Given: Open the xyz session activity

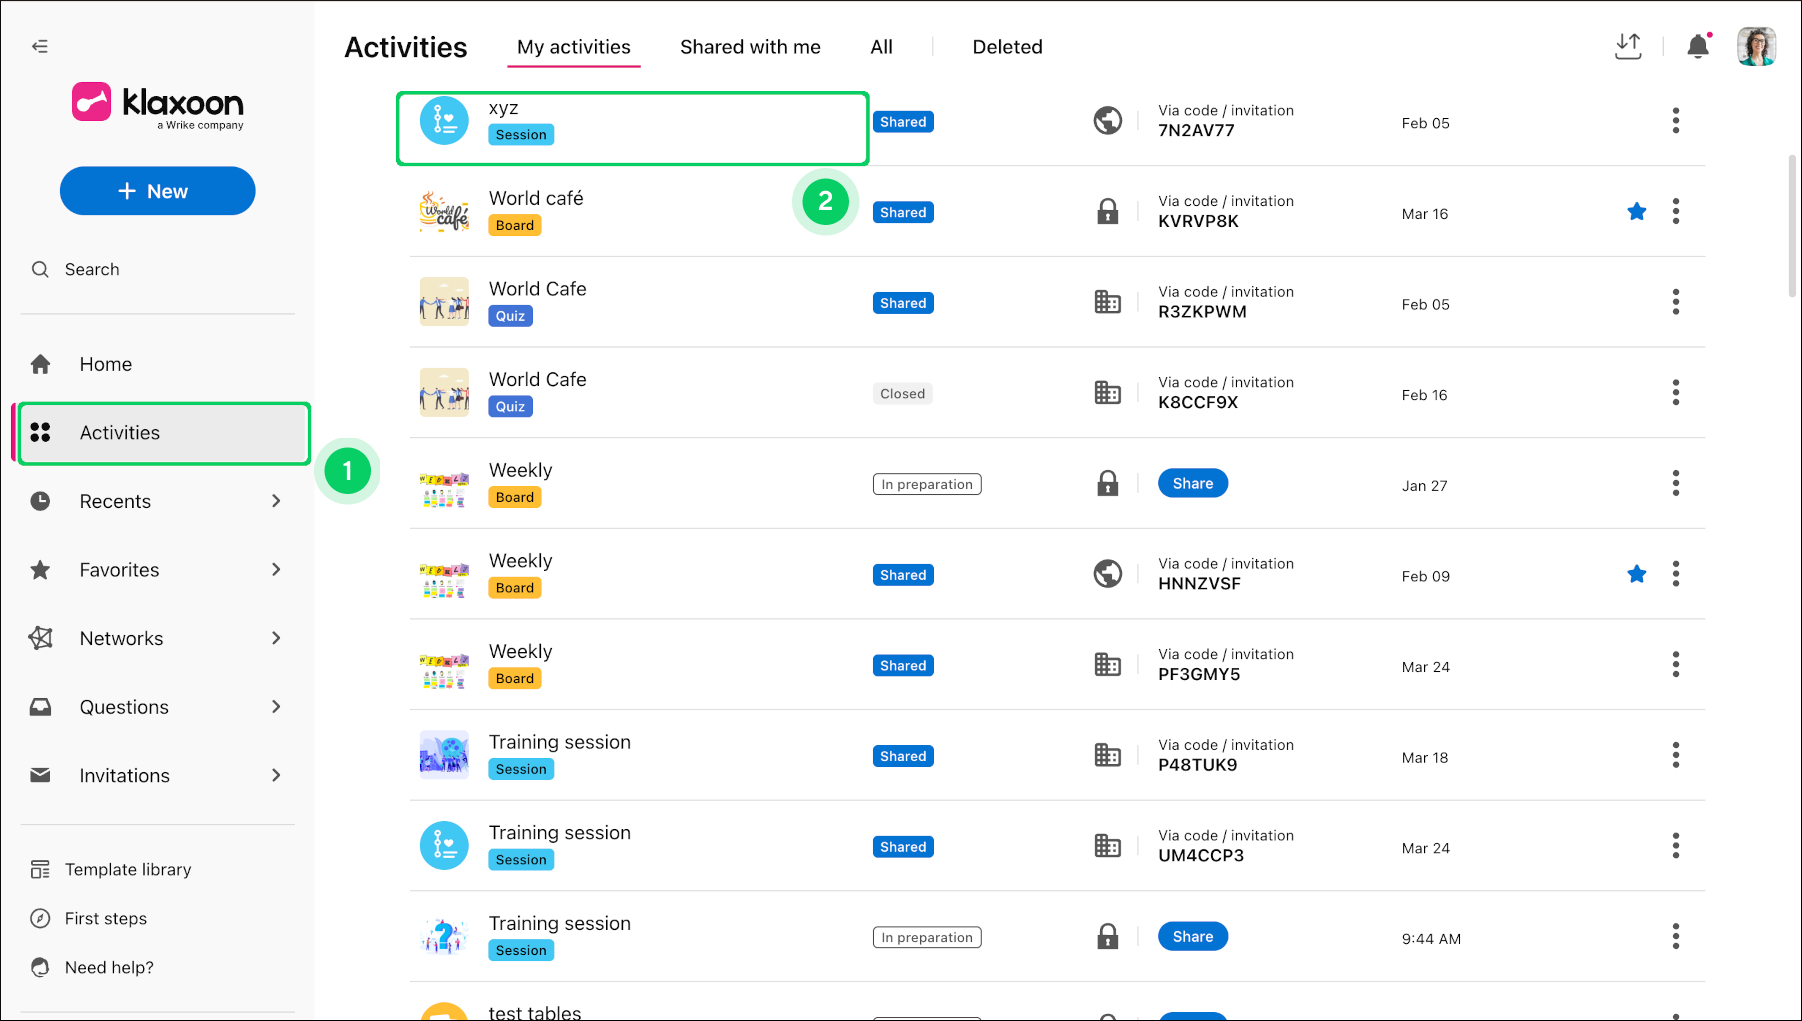Looking at the screenshot, I should coord(632,129).
